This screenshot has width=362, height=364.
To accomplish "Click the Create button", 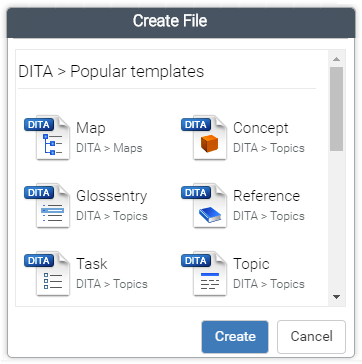I will click(235, 337).
